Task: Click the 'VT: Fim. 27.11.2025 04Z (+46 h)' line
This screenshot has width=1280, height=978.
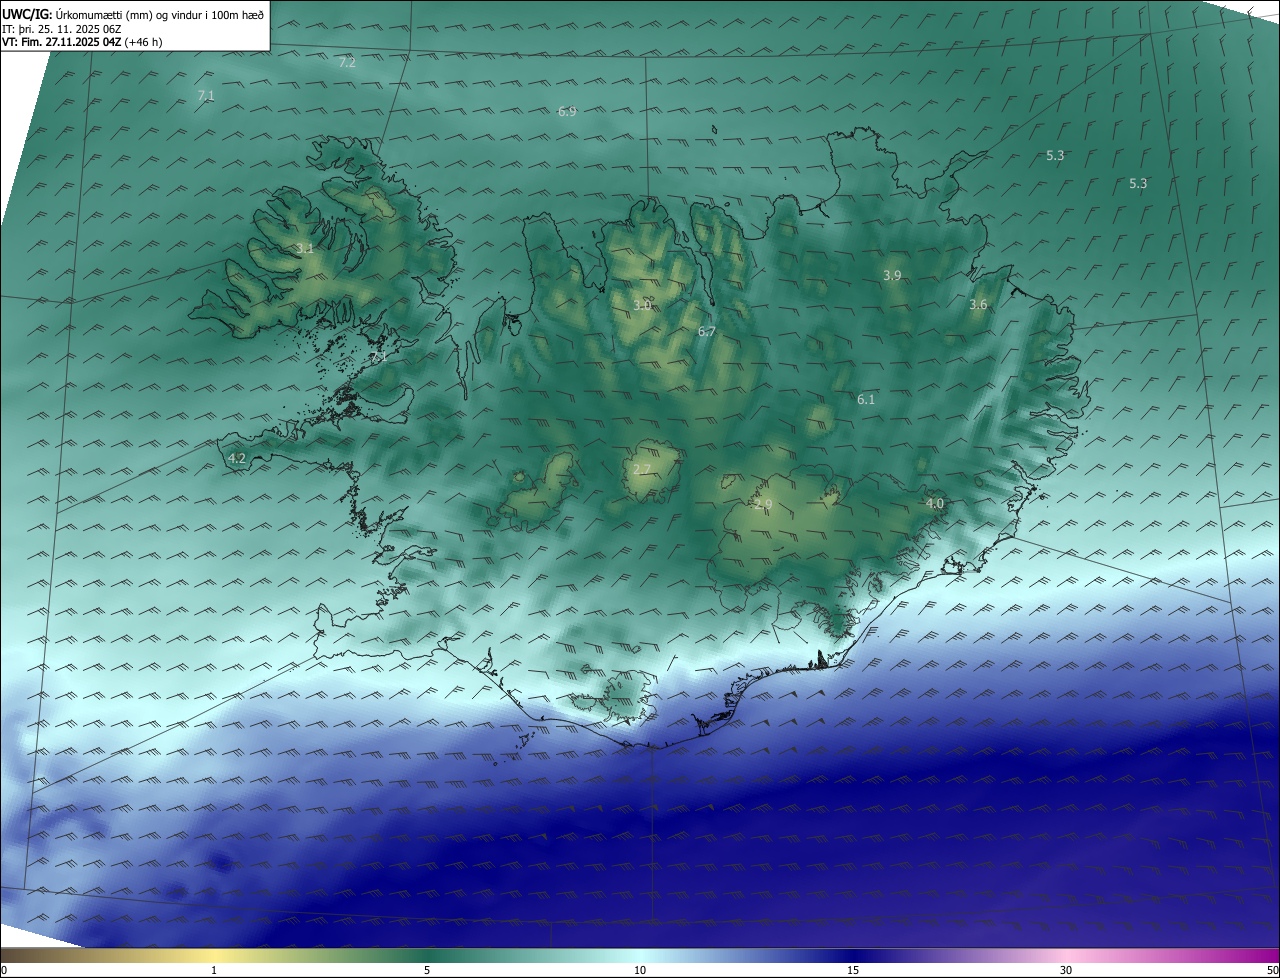Action: point(82,42)
